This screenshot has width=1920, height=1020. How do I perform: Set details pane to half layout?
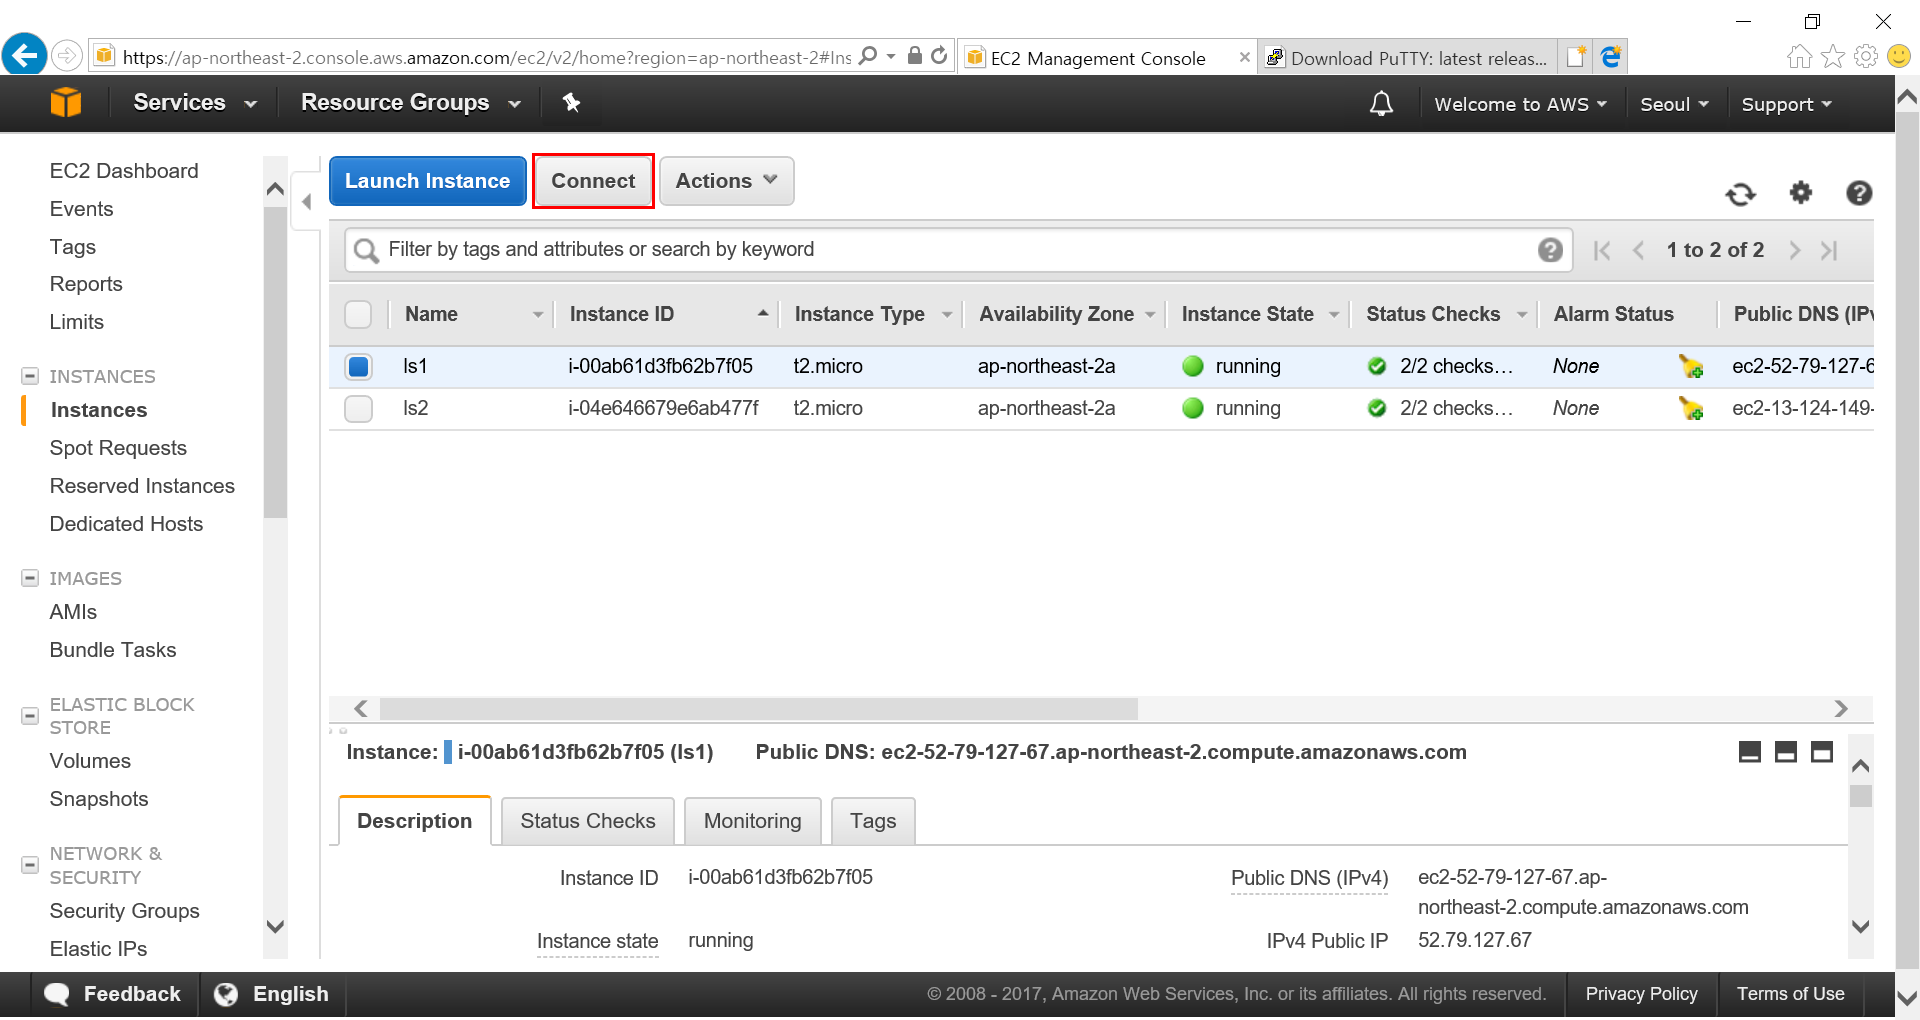click(1786, 752)
